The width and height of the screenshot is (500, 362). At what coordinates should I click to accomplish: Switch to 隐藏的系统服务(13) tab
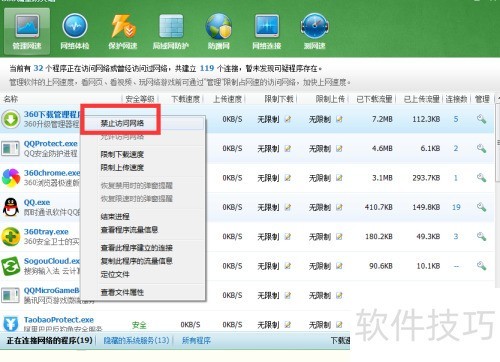click(136, 340)
